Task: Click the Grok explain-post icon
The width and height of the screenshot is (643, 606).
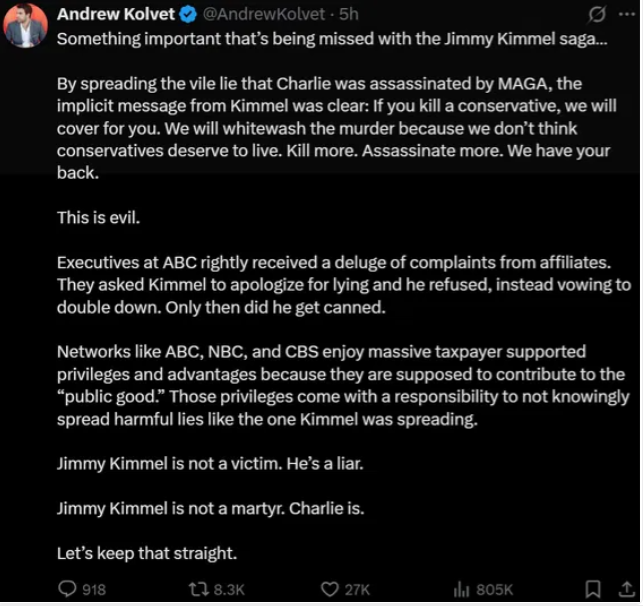Action: [x=597, y=15]
